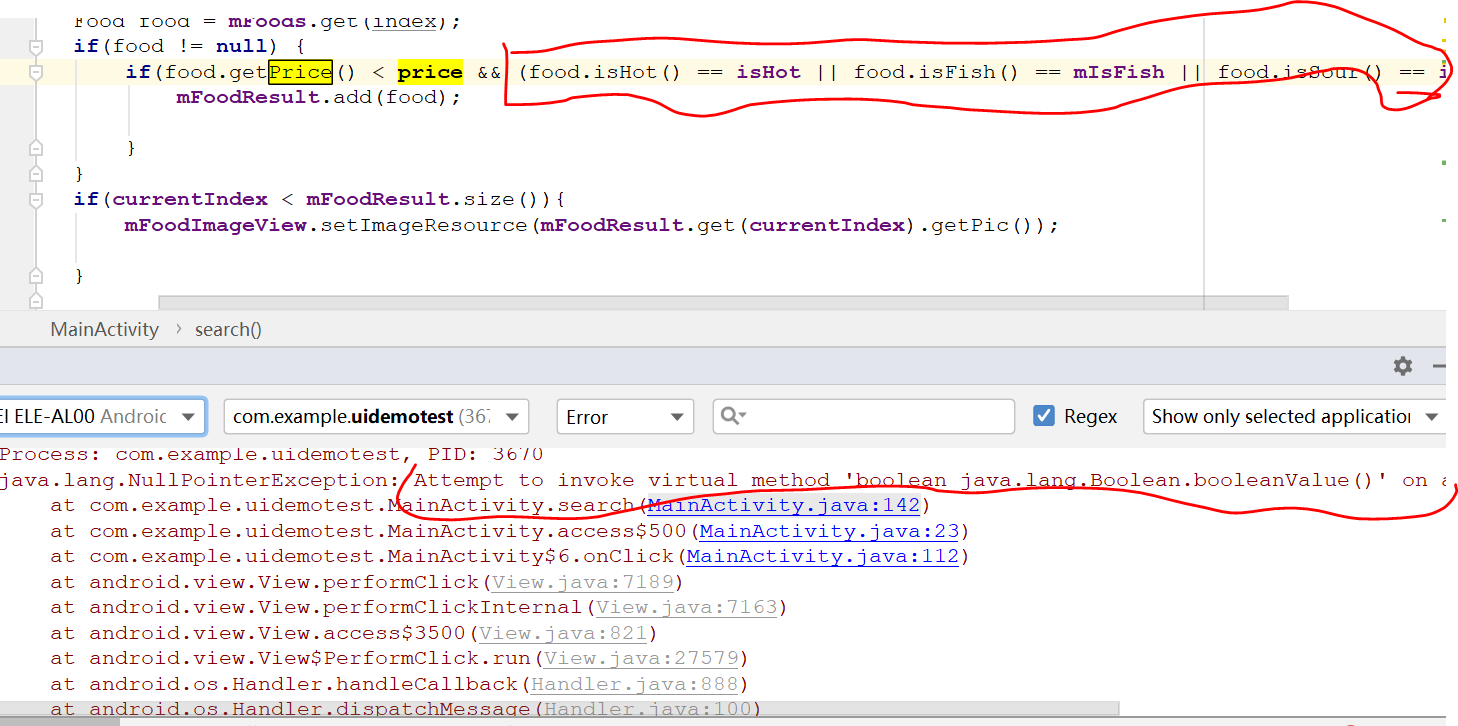Click 'android.view.View.performClickInternal' log entry
The height and width of the screenshot is (726, 1458).
point(335,607)
